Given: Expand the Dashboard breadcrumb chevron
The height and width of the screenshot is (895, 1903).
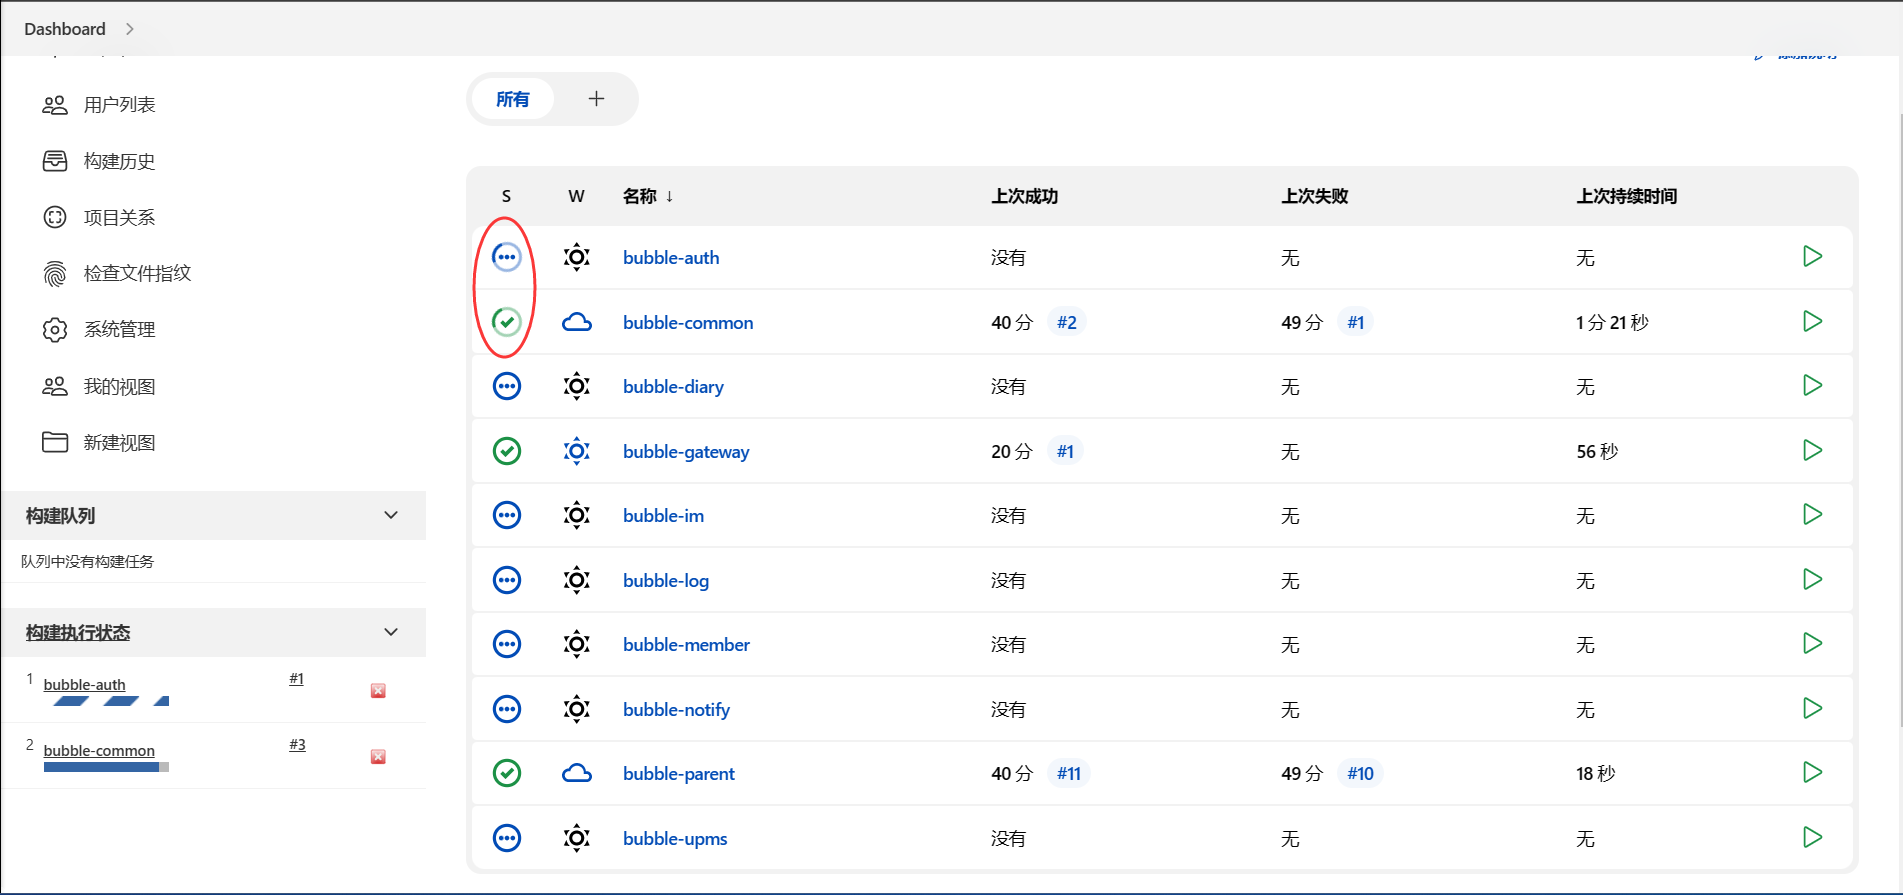Looking at the screenshot, I should (130, 29).
